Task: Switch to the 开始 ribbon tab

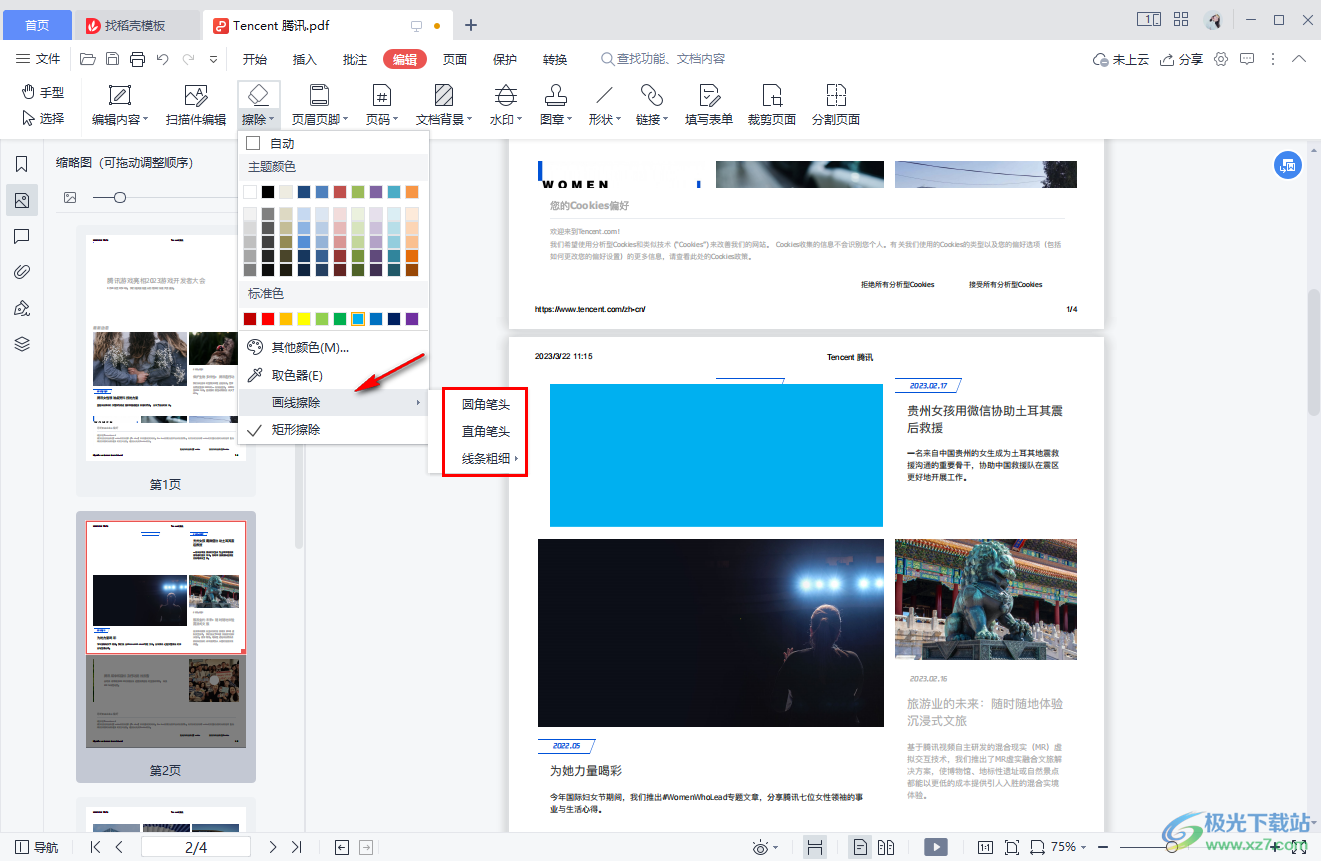Action: pos(255,59)
